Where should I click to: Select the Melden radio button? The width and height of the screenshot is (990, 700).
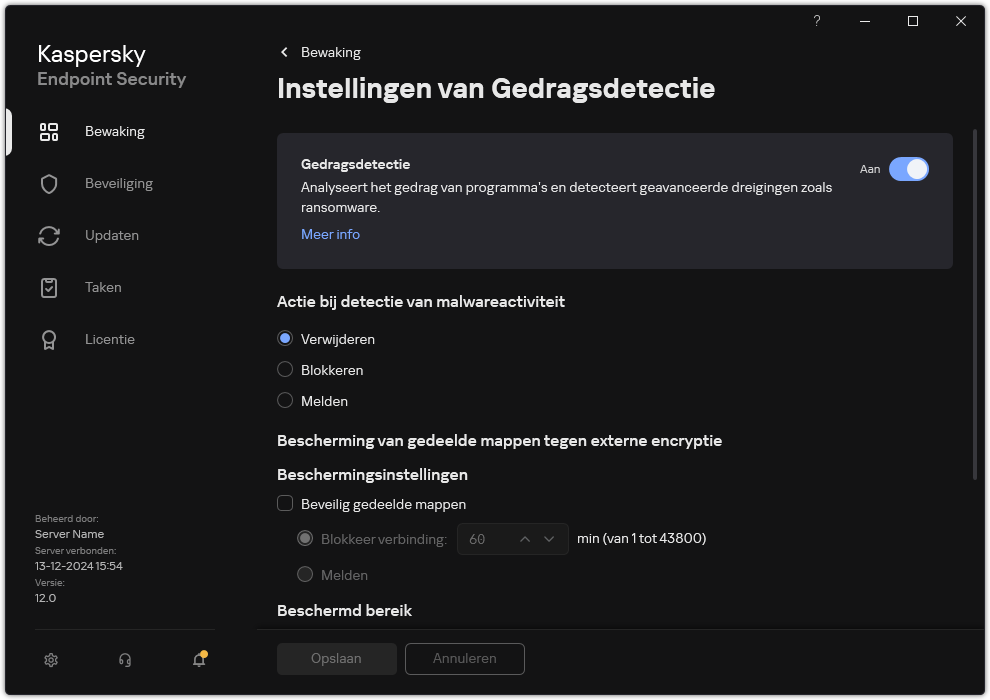pyautogui.click(x=285, y=401)
